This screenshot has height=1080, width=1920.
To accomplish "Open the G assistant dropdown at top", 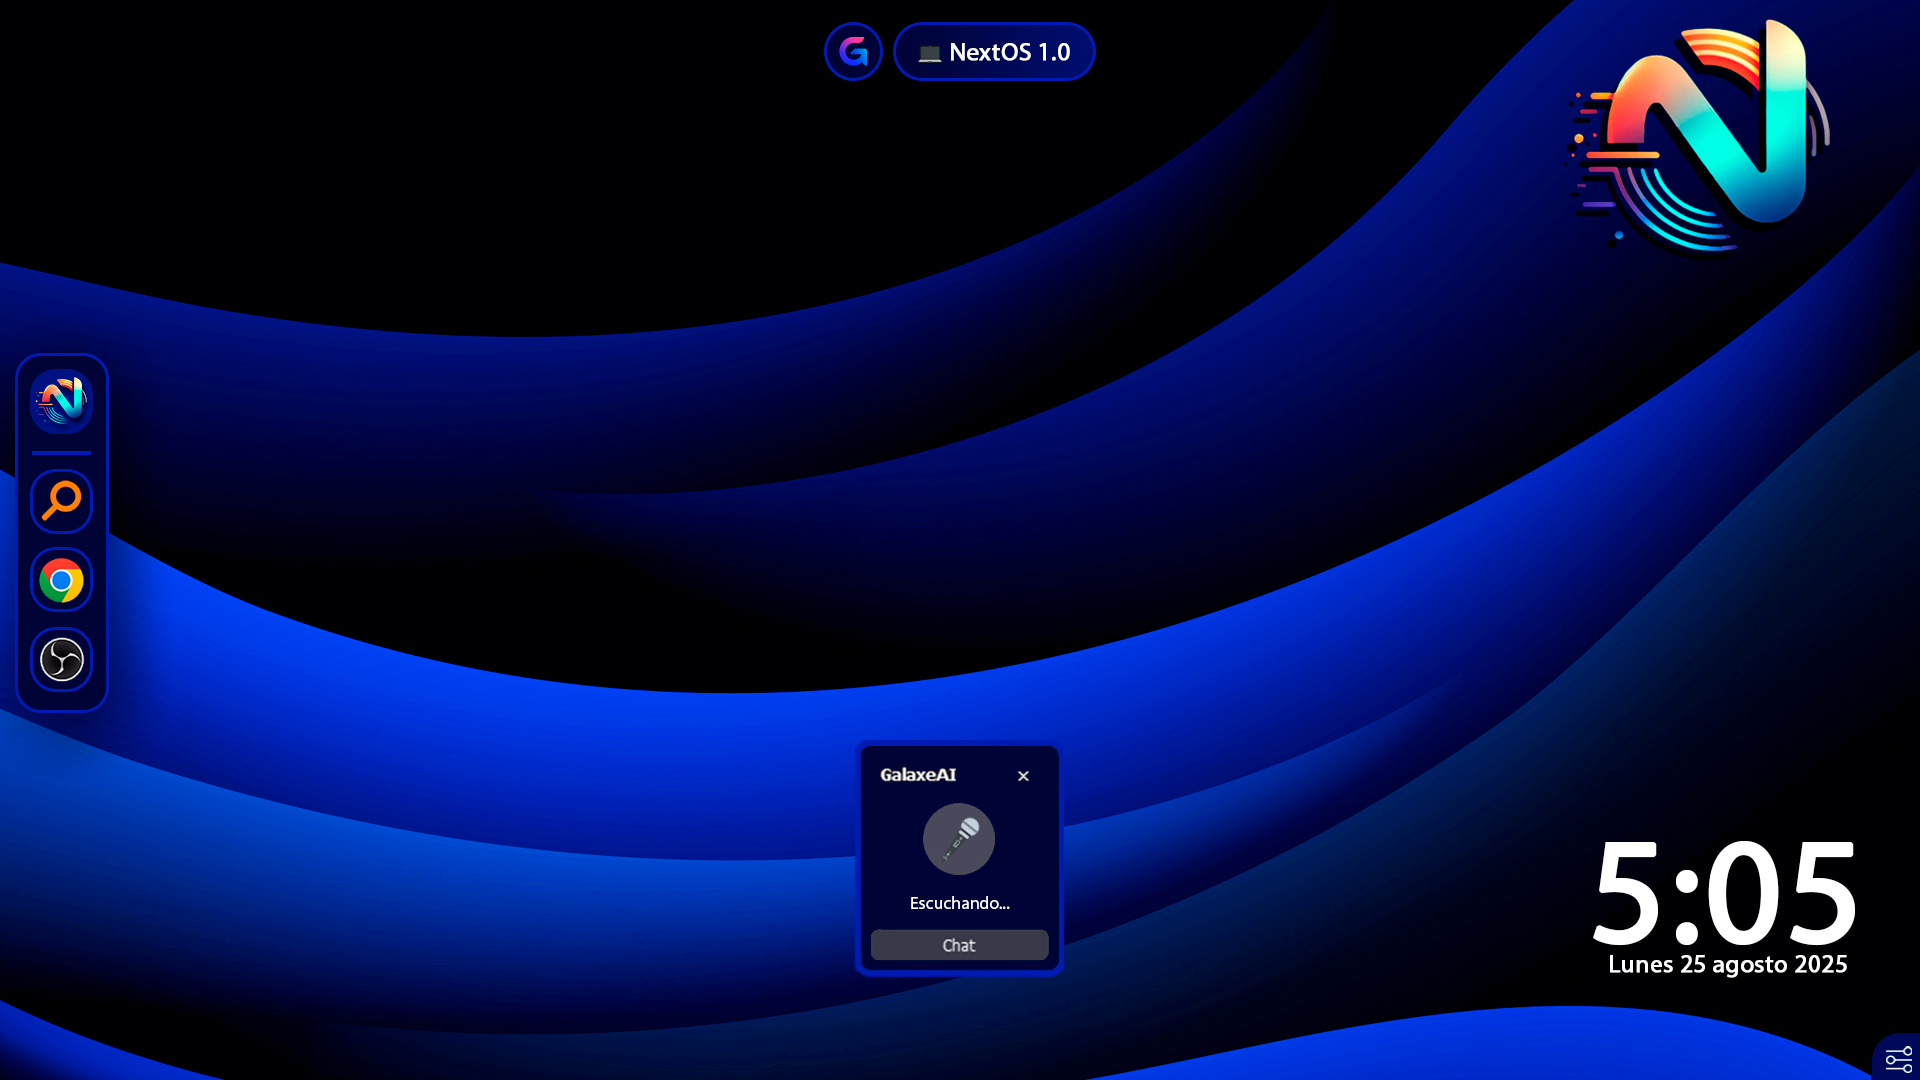I will tap(852, 51).
